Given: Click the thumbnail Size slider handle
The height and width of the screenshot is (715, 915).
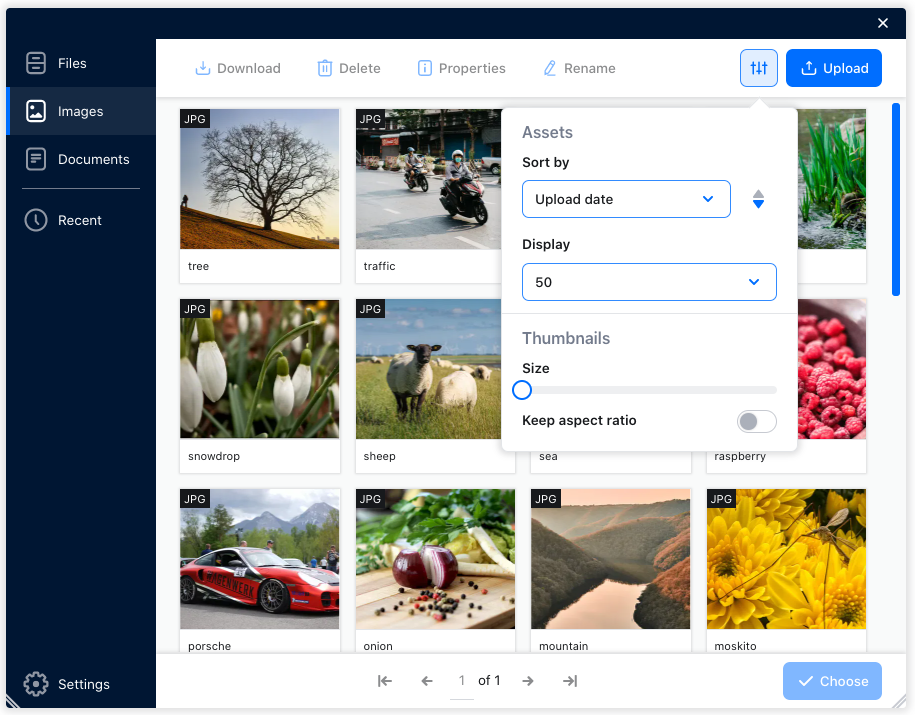Looking at the screenshot, I should click(522, 390).
